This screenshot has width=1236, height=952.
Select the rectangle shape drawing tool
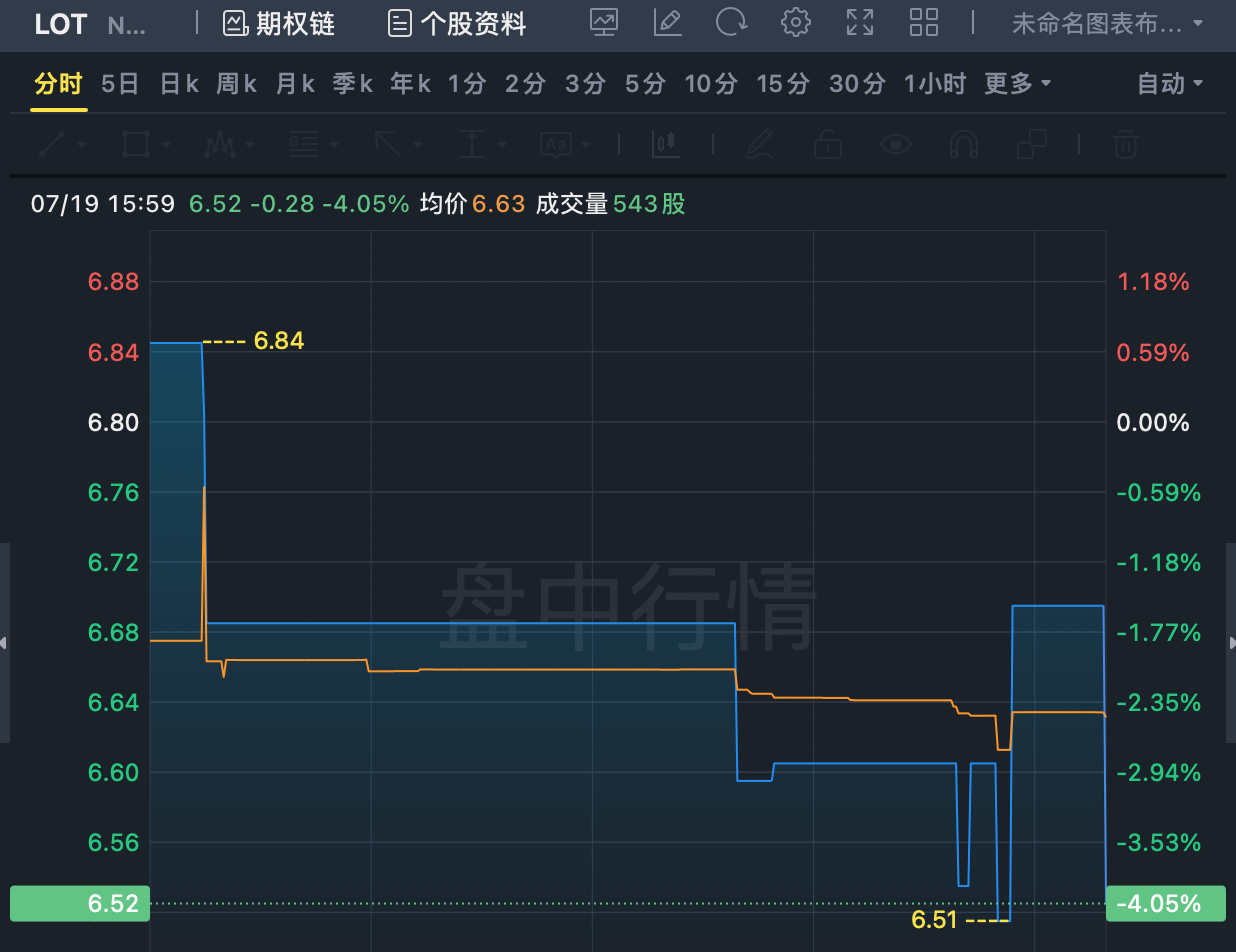(136, 145)
